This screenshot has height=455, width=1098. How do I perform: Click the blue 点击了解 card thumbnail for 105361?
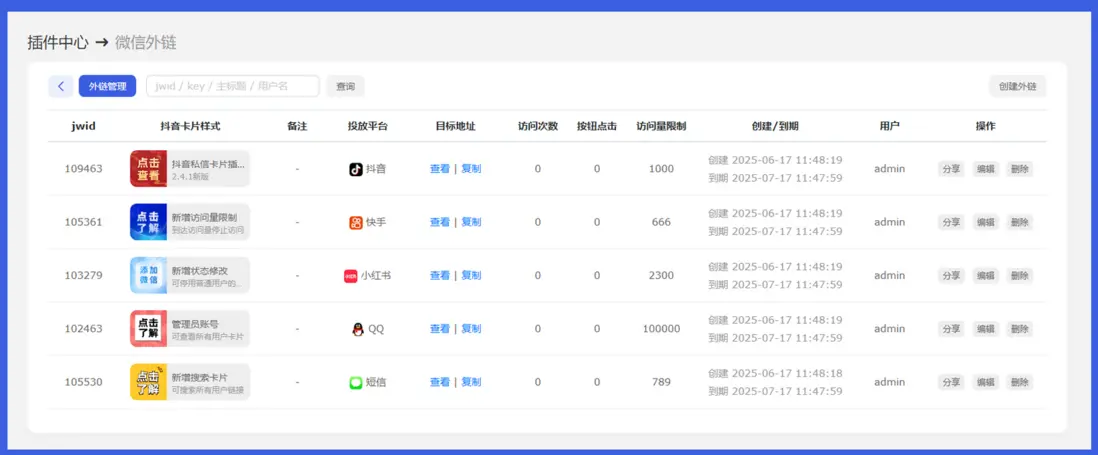pyautogui.click(x=148, y=222)
